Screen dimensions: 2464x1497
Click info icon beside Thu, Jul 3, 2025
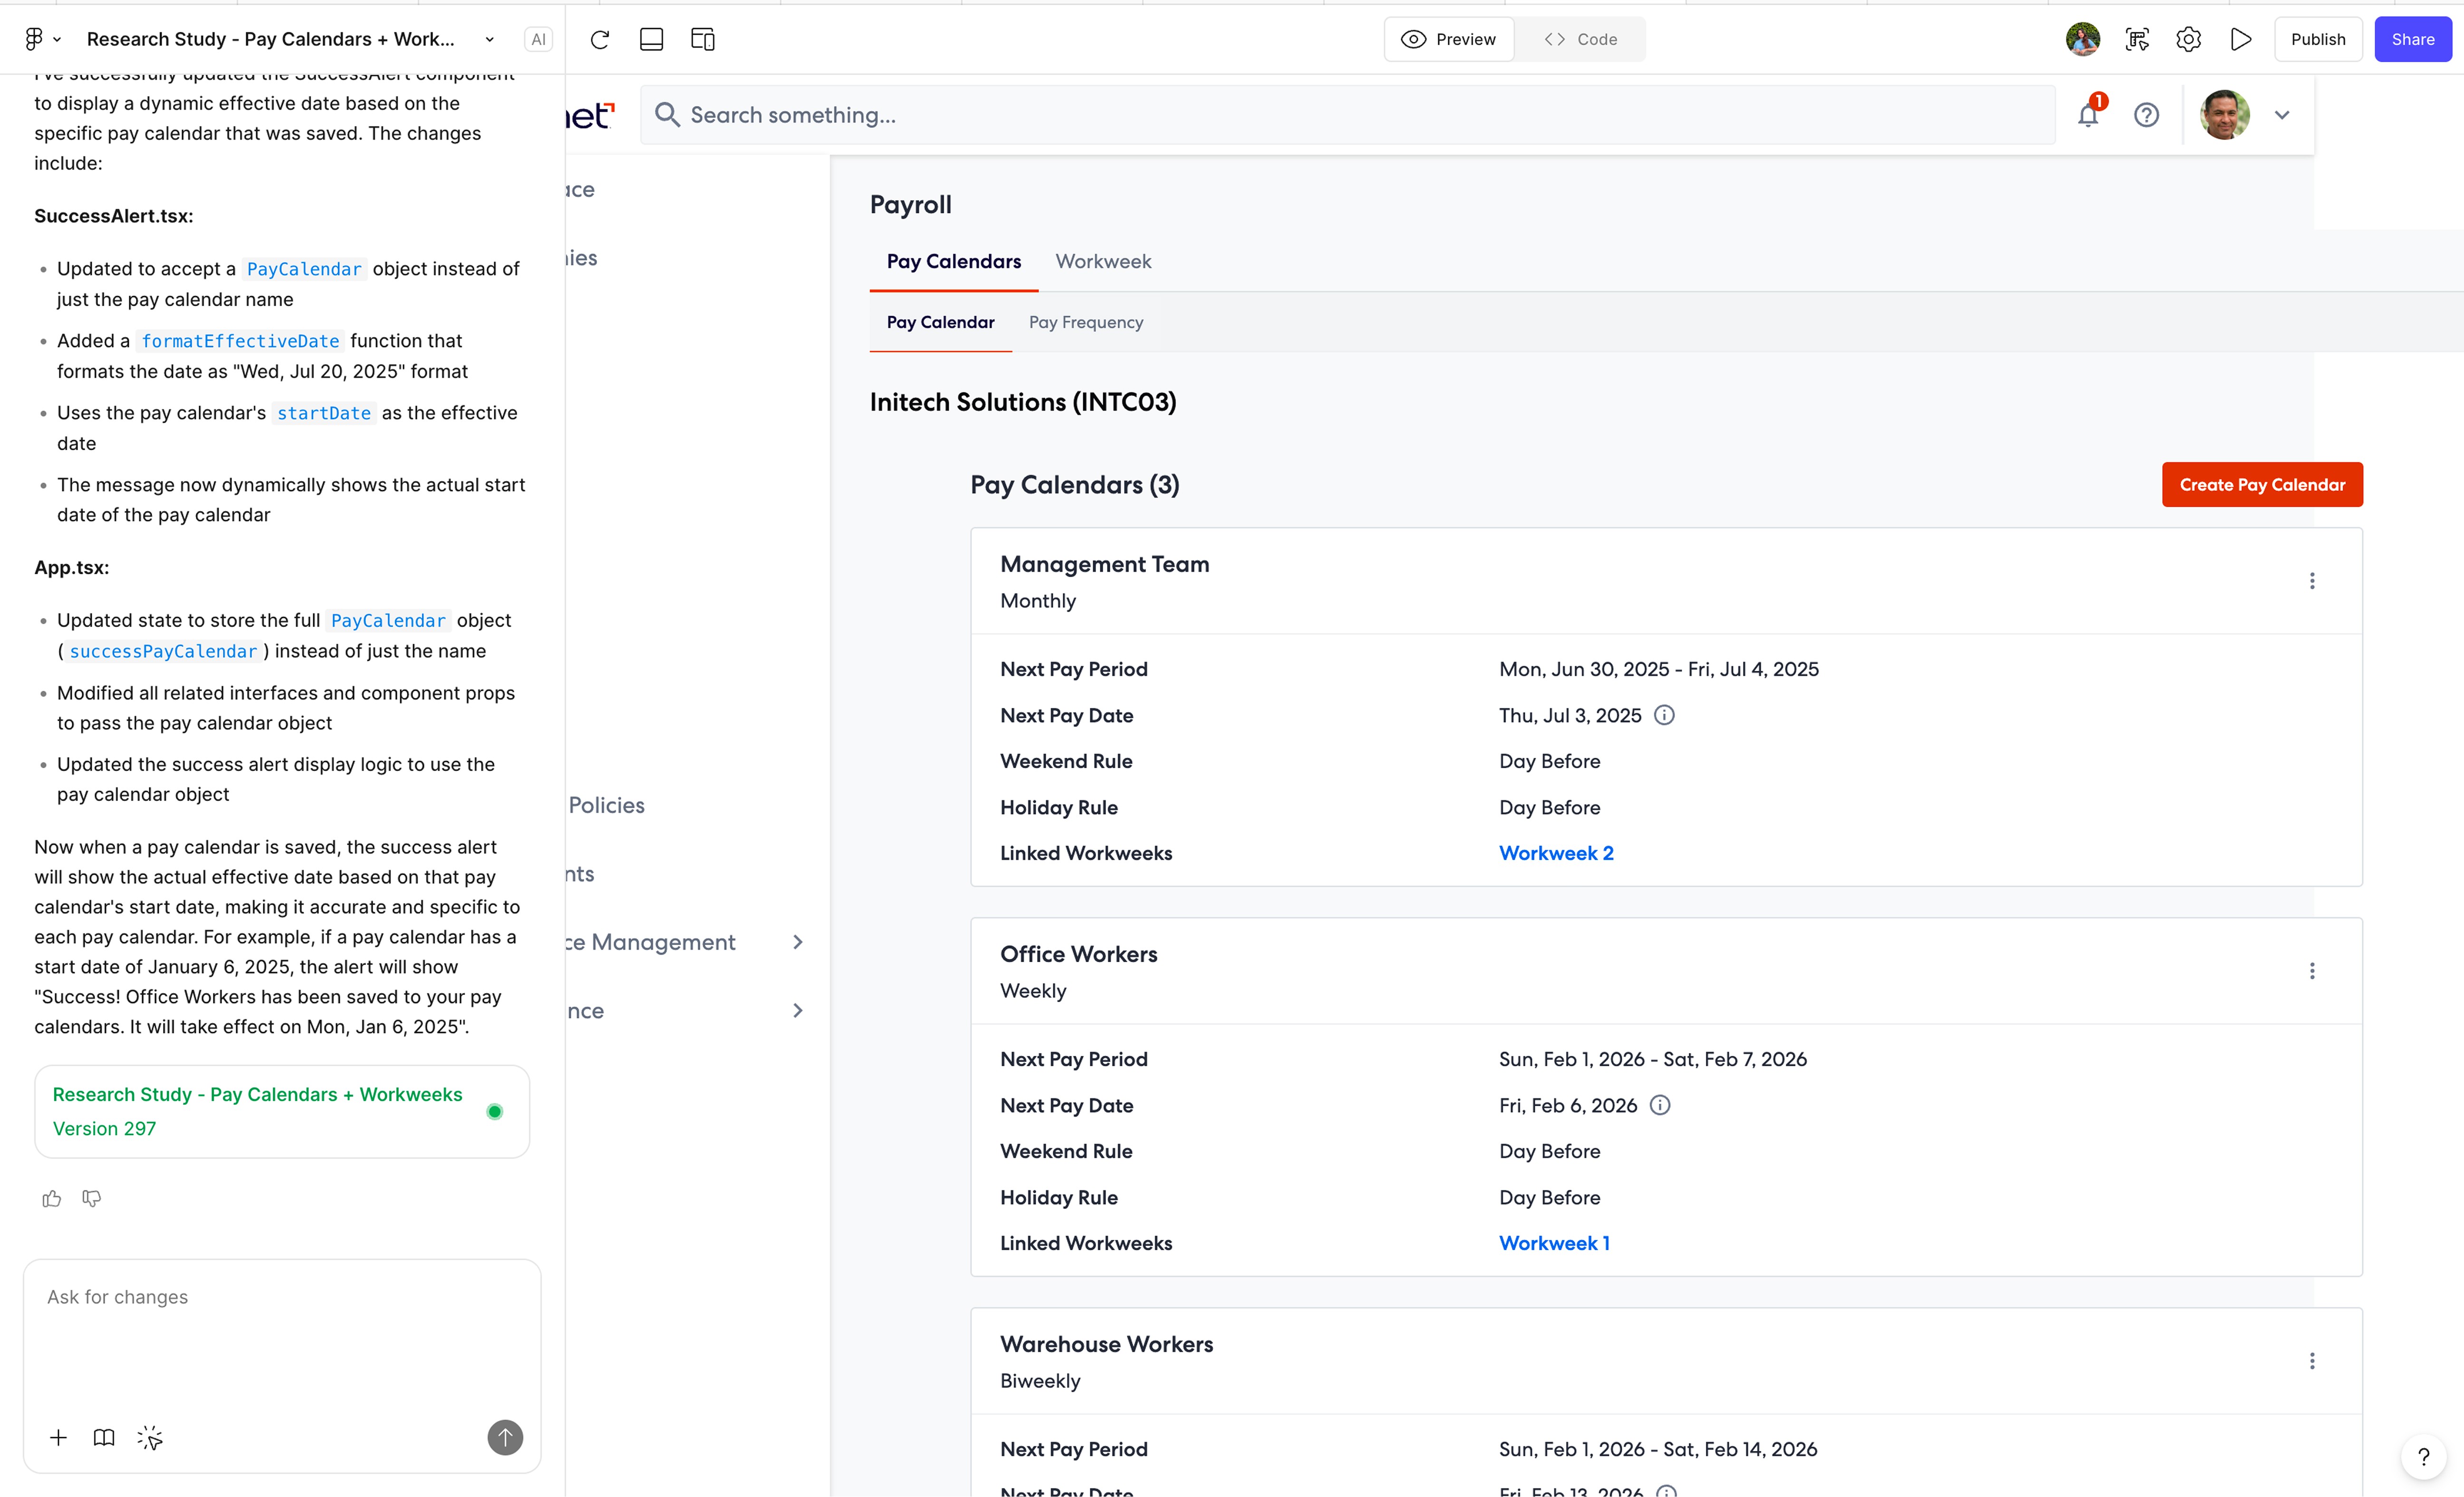pyautogui.click(x=1664, y=715)
